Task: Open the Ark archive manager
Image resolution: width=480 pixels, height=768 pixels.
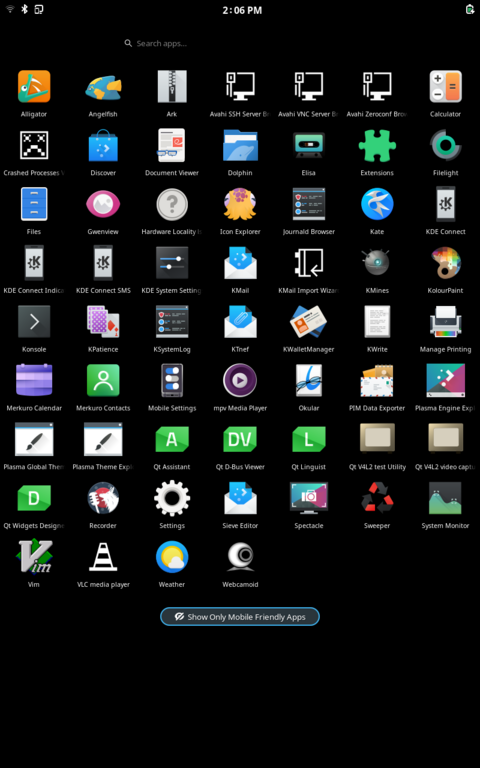Action: [172, 87]
